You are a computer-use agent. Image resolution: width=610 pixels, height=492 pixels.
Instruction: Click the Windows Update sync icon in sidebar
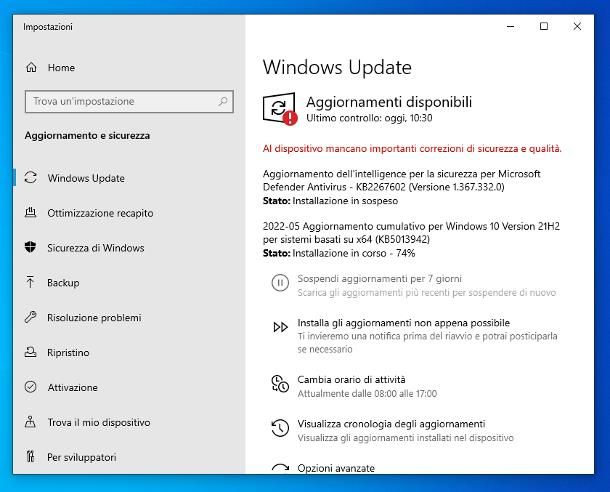[31, 178]
